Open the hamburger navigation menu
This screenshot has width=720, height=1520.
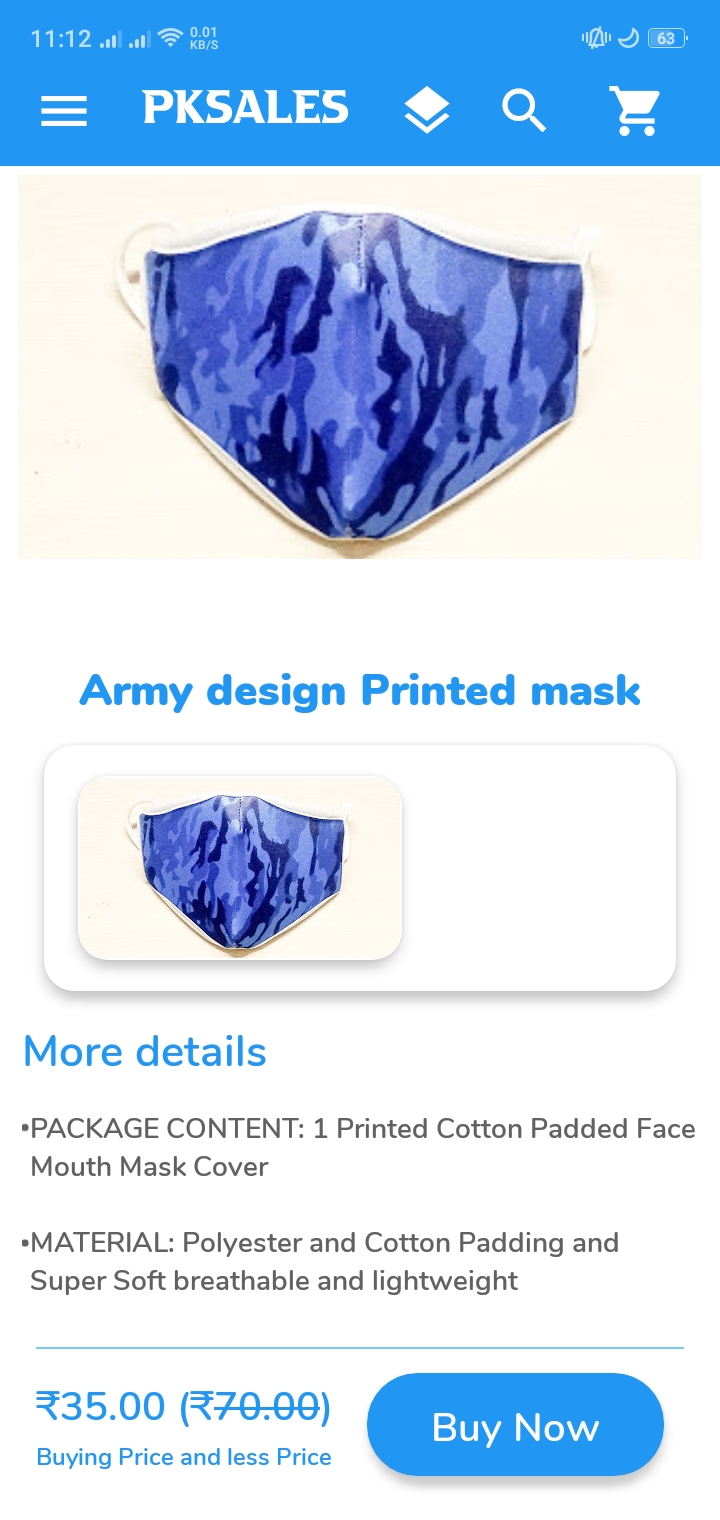[x=64, y=110]
